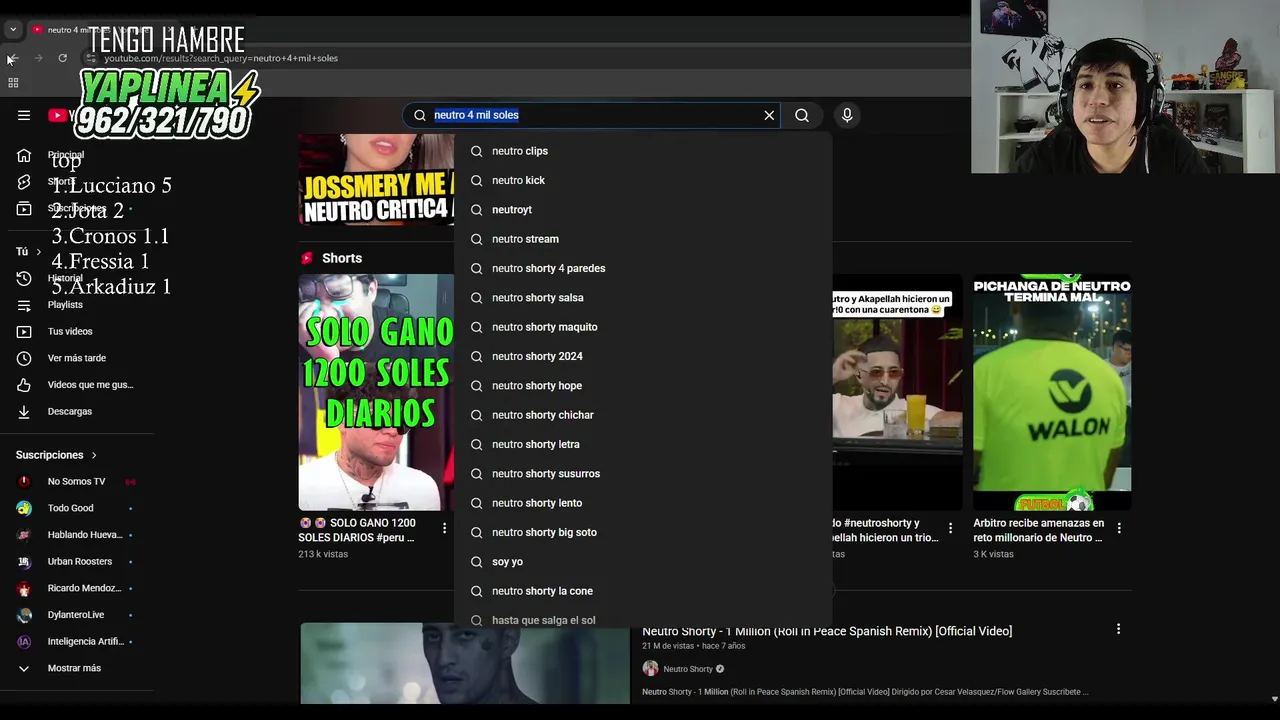Expand the Suscripciones header arrow
This screenshot has width=1280, height=720.
pos(94,455)
